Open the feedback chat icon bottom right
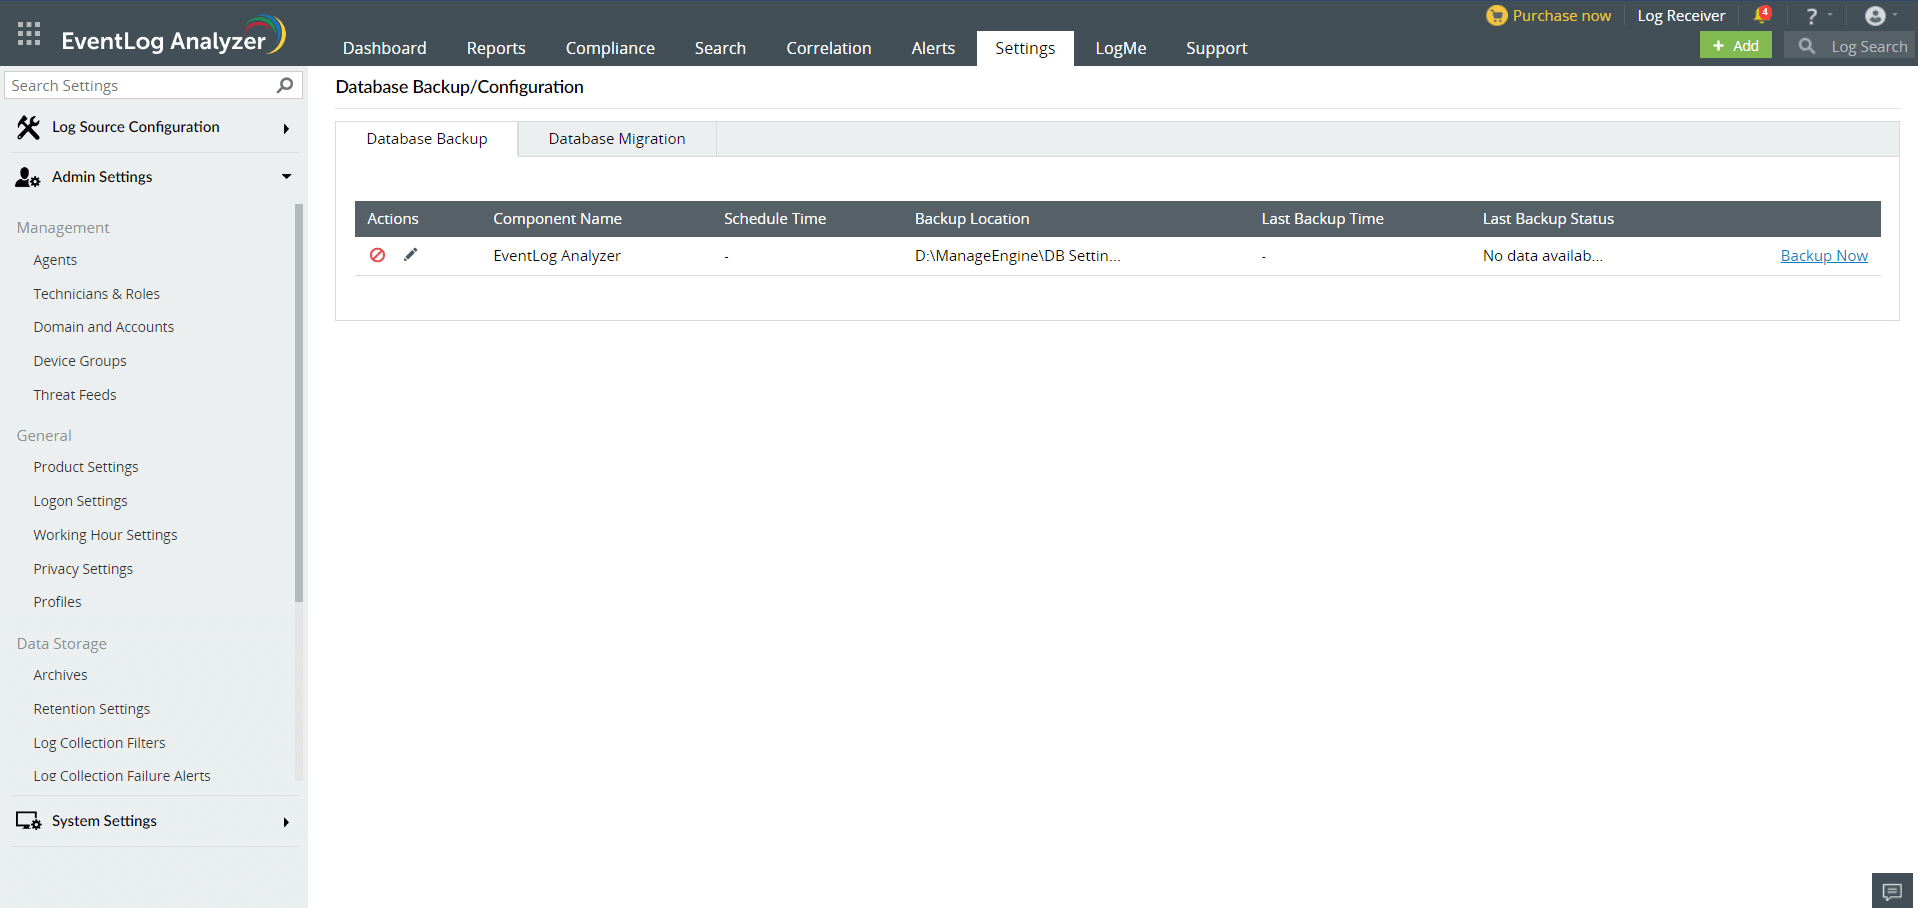The image size is (1918, 908). (x=1890, y=889)
